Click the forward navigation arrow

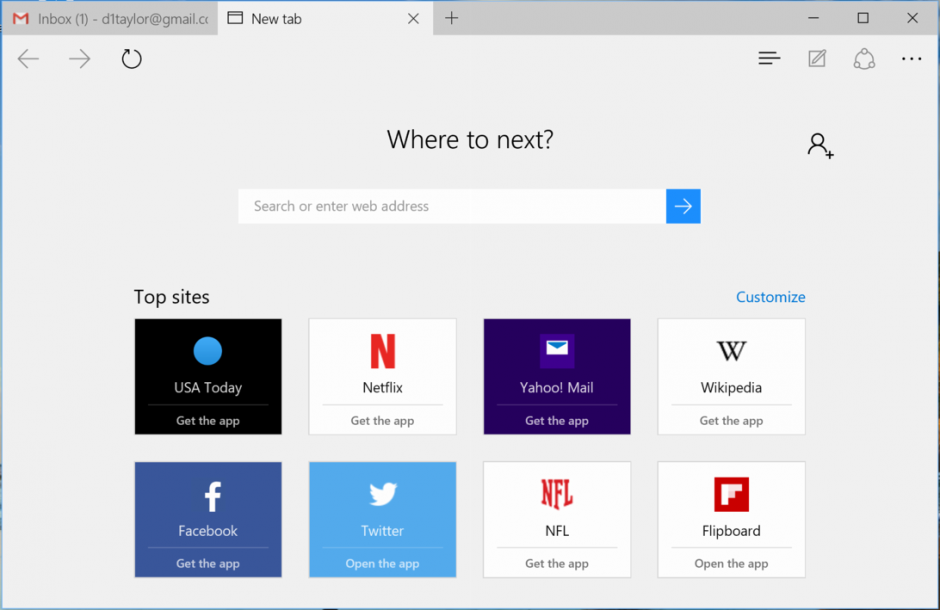pos(78,58)
